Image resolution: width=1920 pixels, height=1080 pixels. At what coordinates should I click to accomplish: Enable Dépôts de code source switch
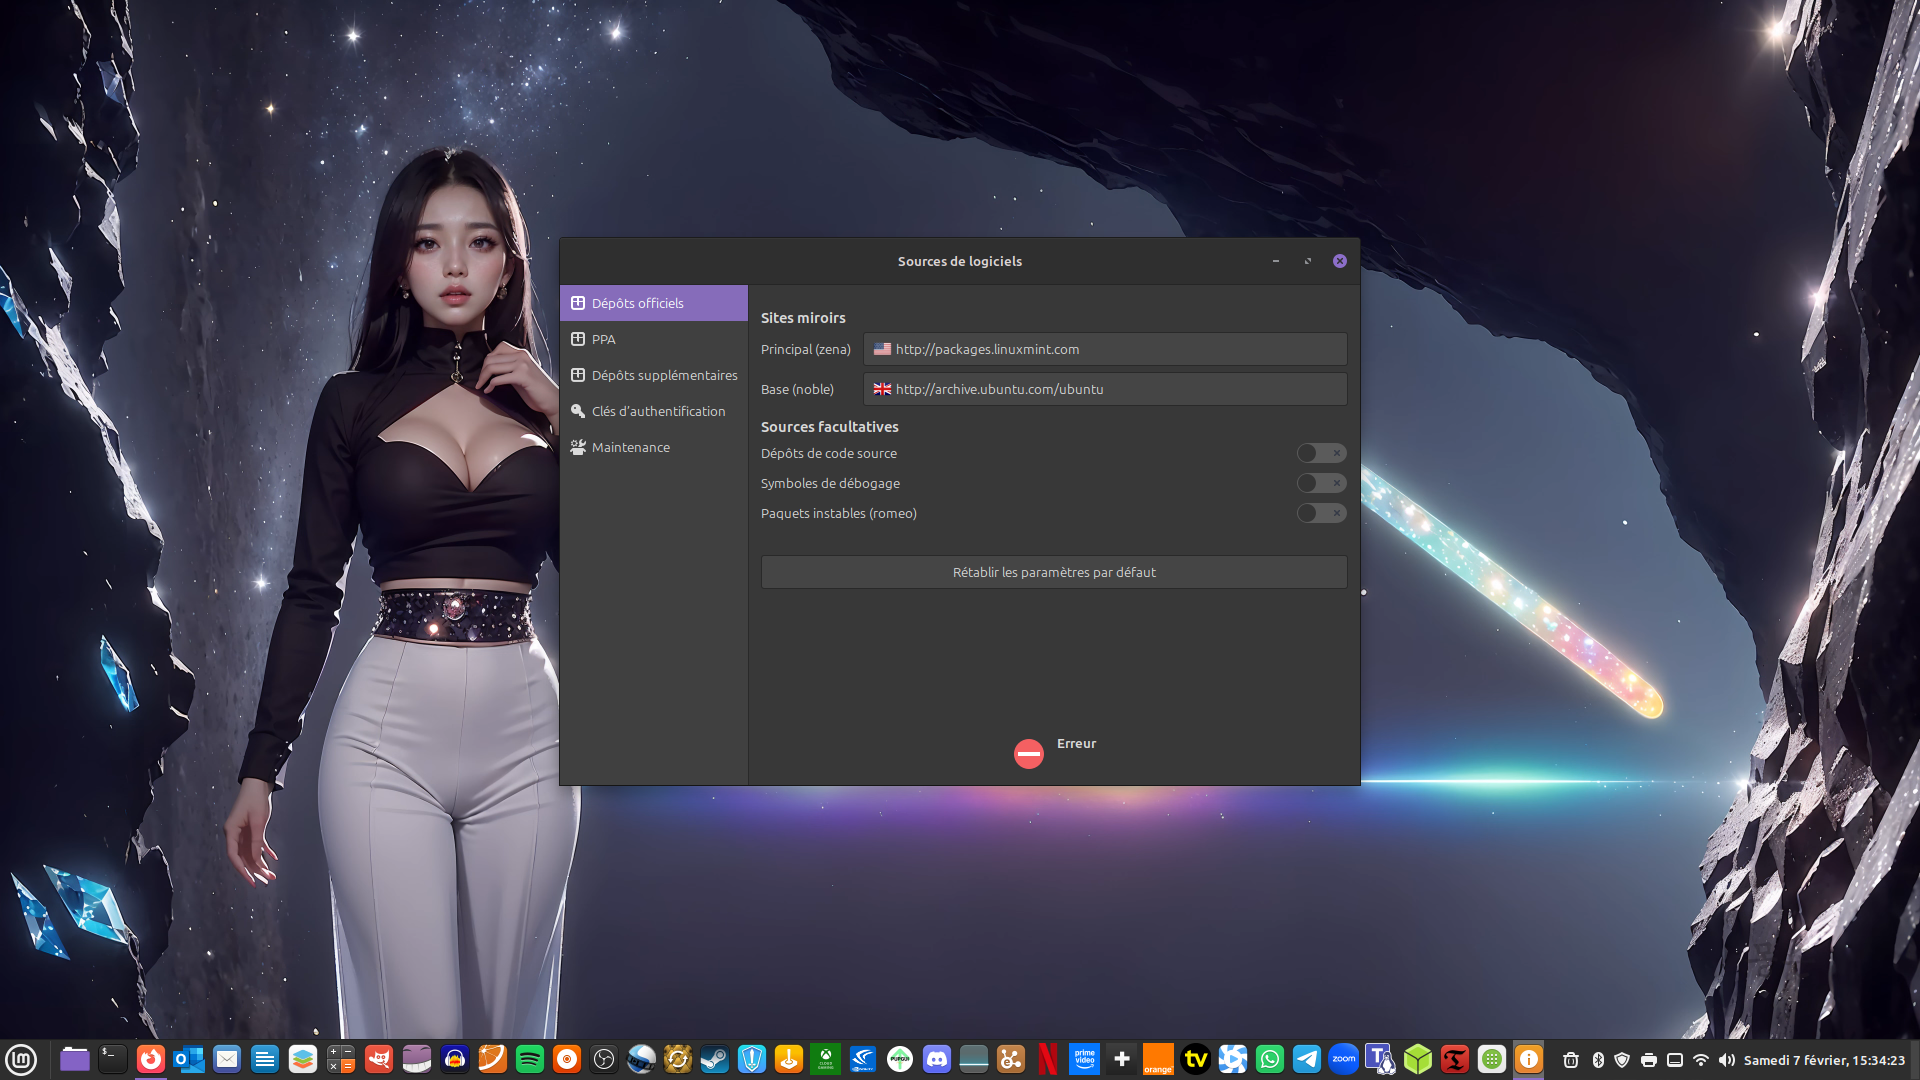tap(1320, 453)
